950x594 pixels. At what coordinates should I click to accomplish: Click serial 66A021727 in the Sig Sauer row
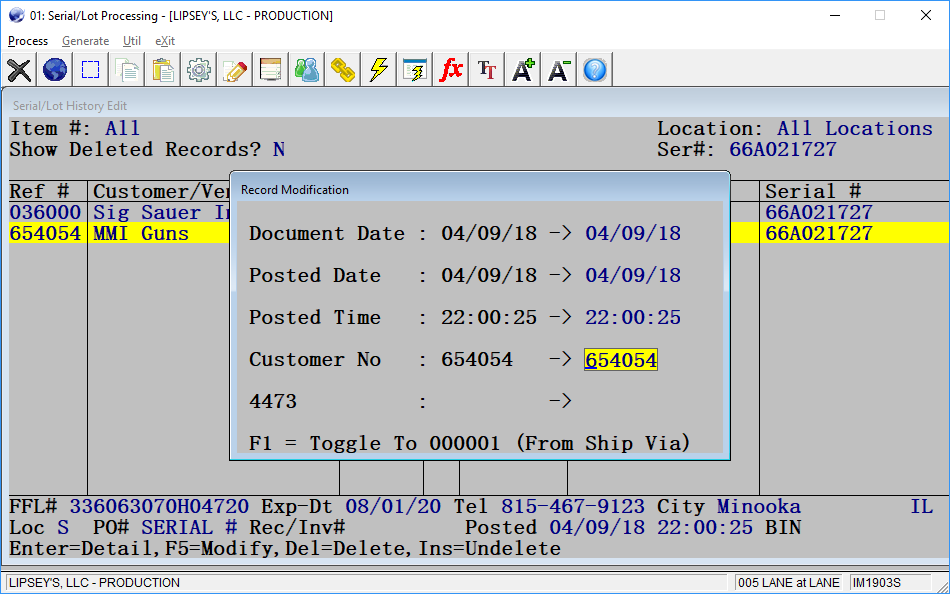pyautogui.click(x=819, y=213)
